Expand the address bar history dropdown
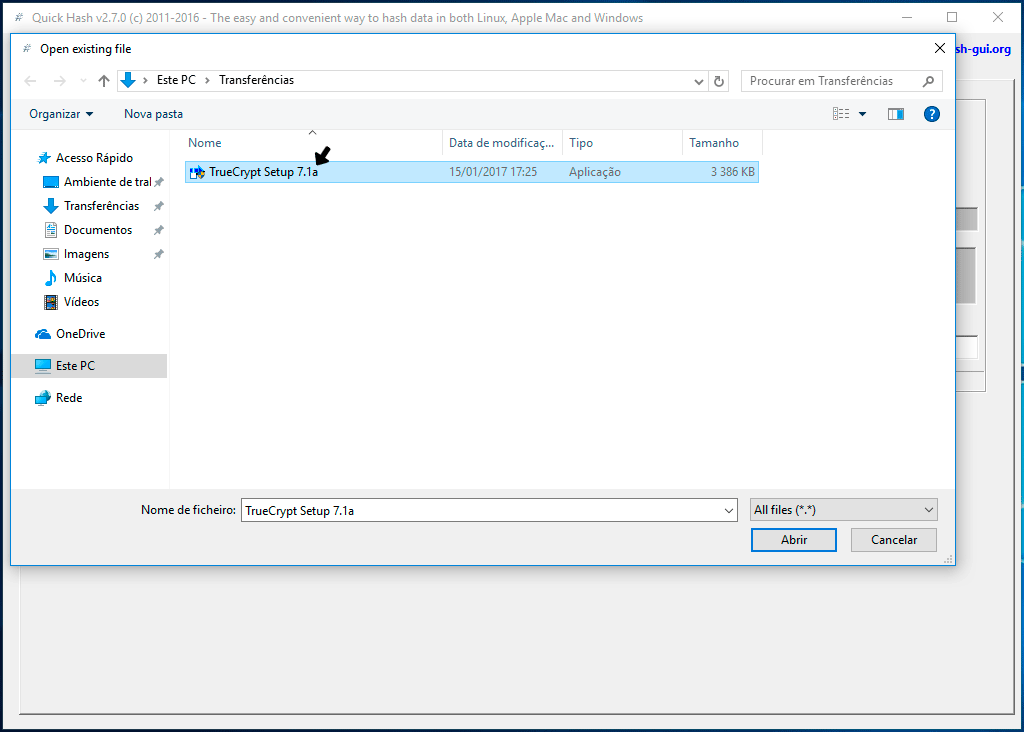The height and width of the screenshot is (732, 1024). coord(699,81)
